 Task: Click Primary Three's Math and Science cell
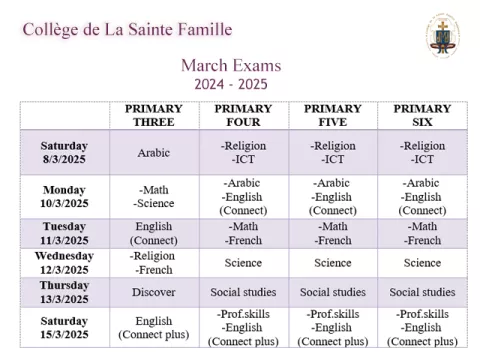click(x=154, y=196)
